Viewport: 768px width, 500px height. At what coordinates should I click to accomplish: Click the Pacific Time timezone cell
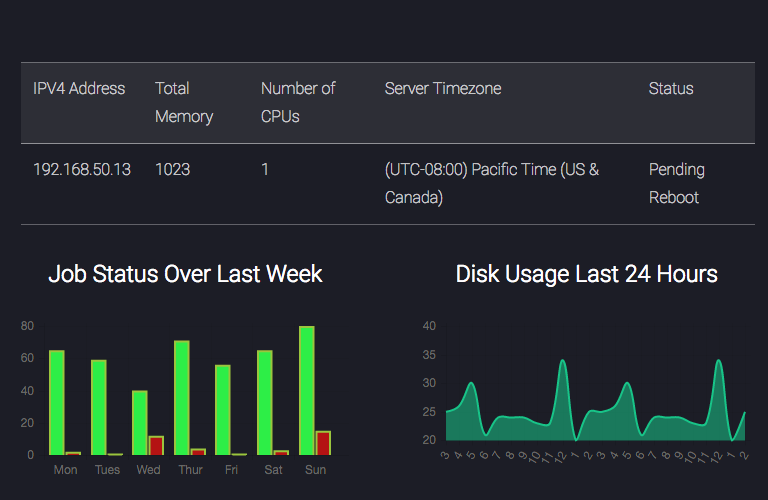pos(492,183)
